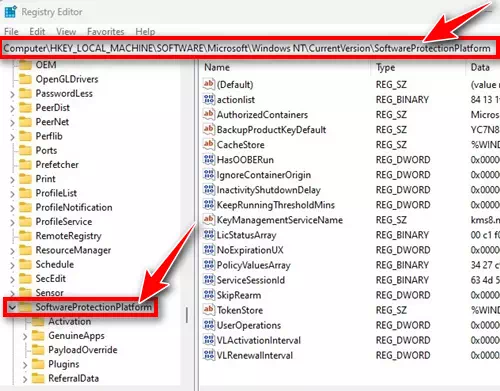Click the PayloadOverride folder icon
Image resolution: width=500 pixels, height=391 pixels.
[x=38, y=350]
